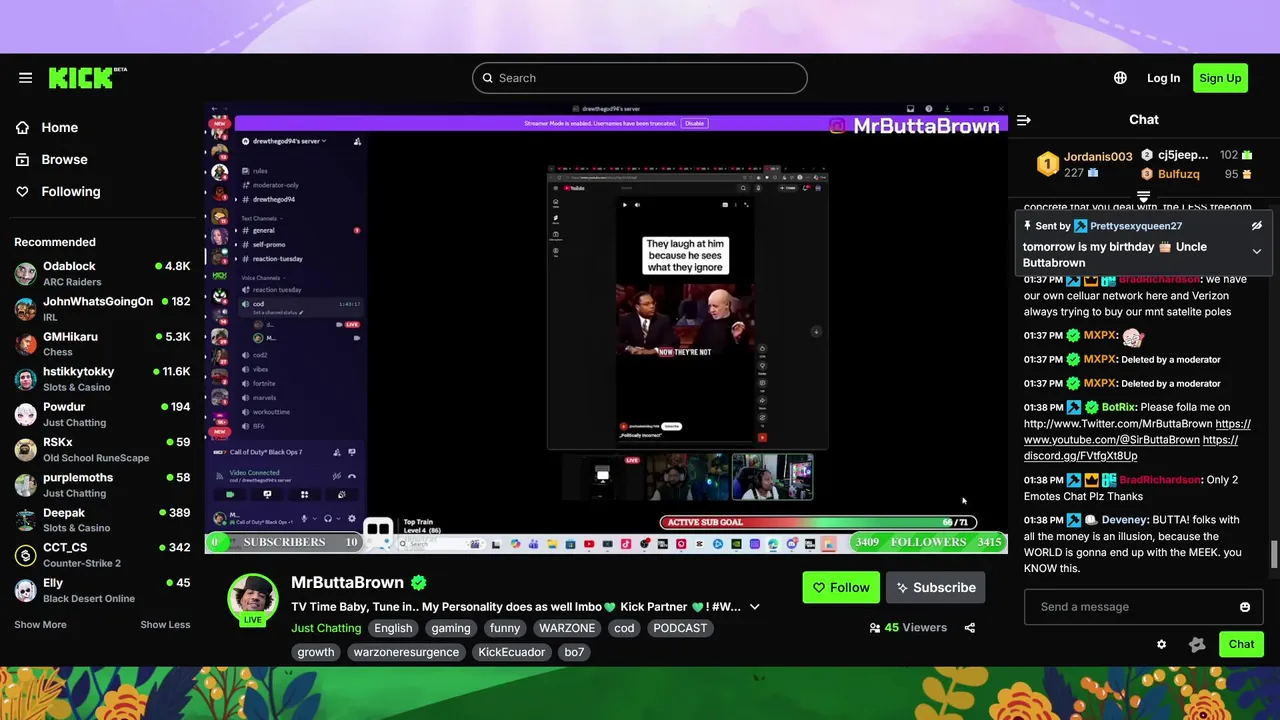
Task: Click Show Less under Recommended
Action: coord(165,625)
